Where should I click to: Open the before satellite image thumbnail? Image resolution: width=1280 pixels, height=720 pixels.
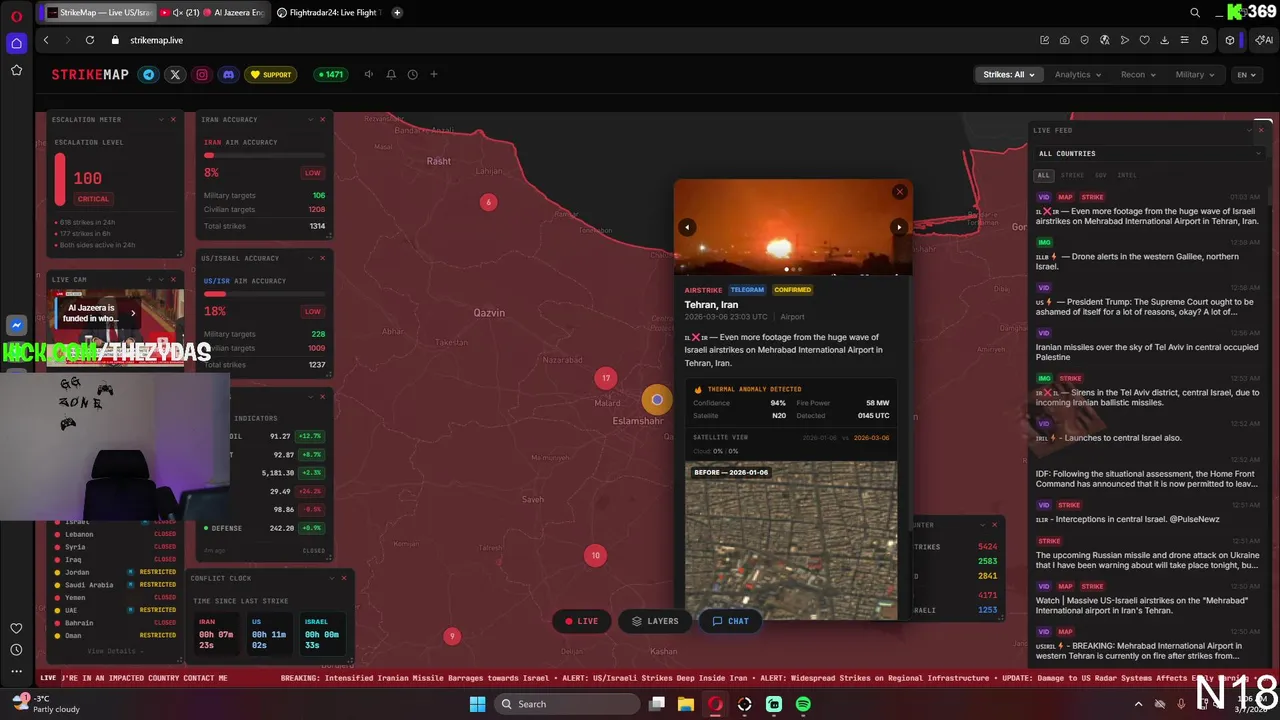pos(791,540)
